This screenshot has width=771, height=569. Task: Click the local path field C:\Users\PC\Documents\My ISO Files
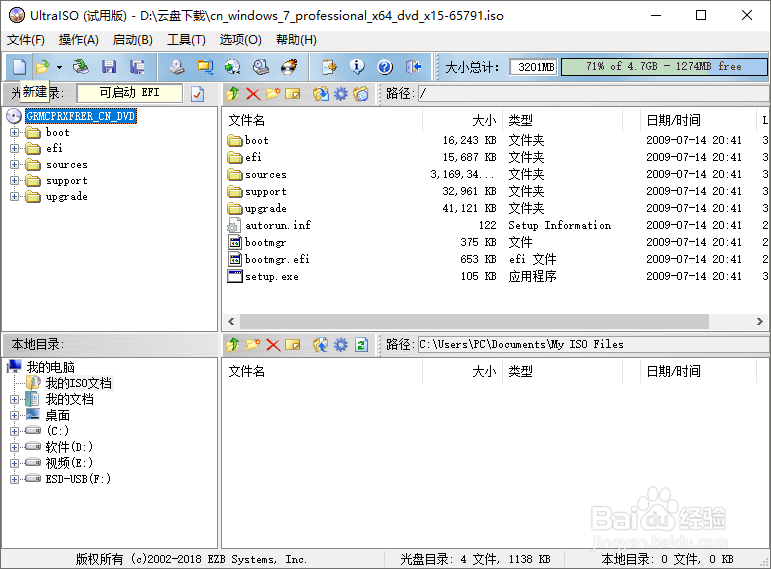coord(593,344)
